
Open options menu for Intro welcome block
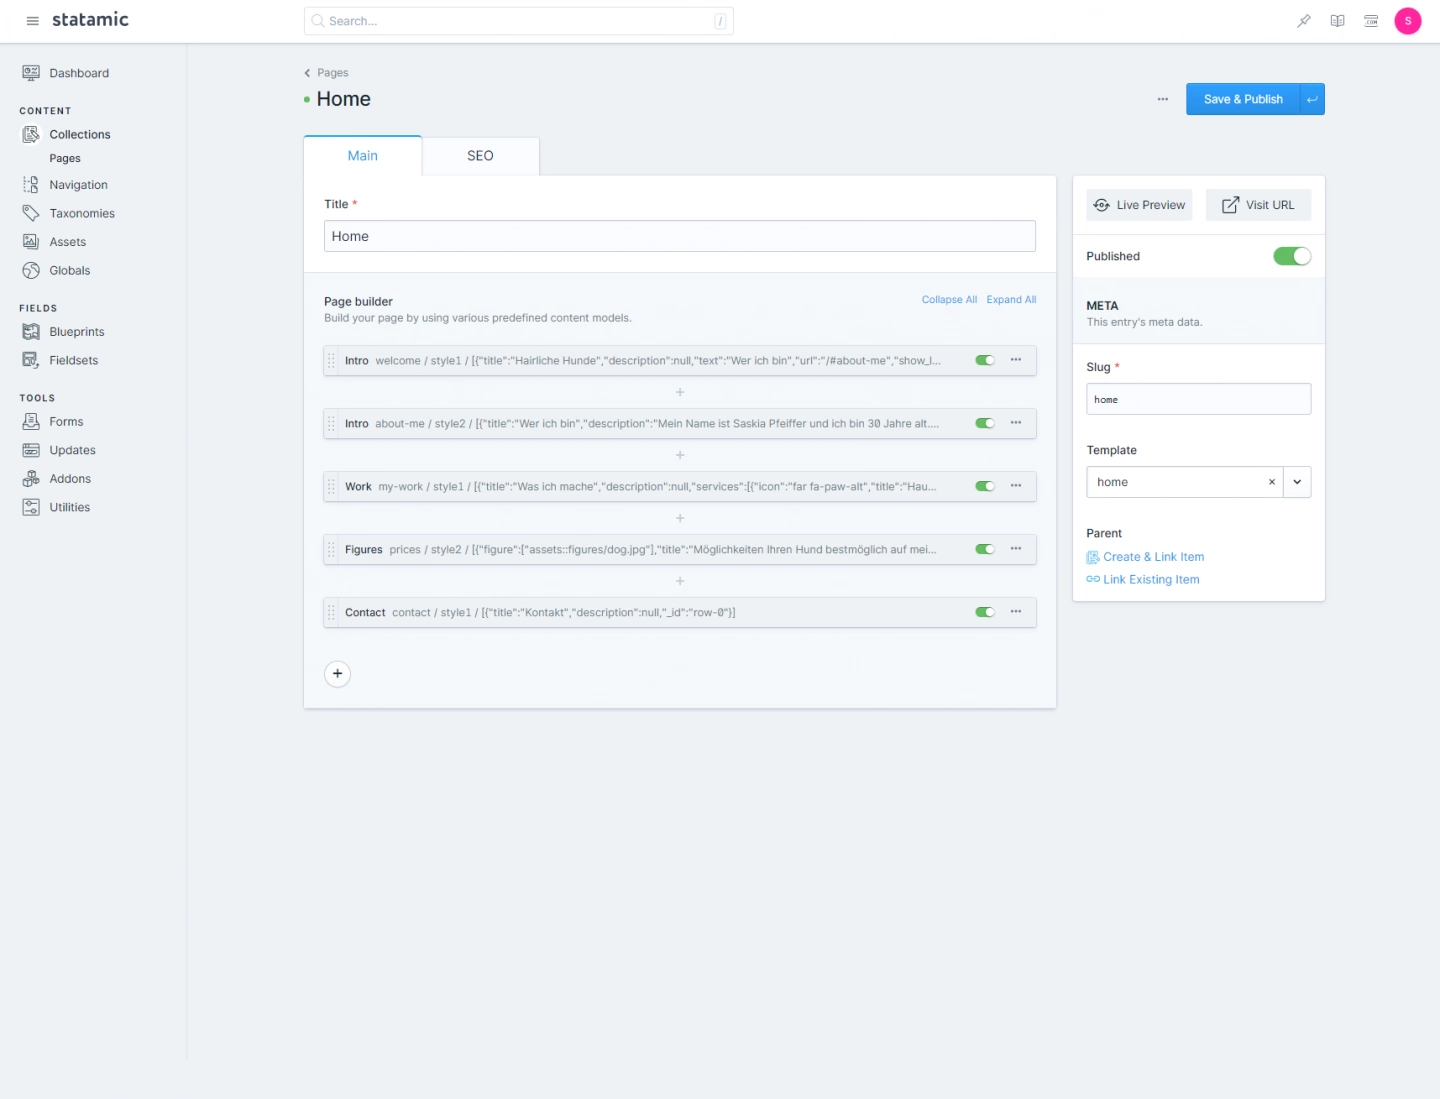(1016, 360)
